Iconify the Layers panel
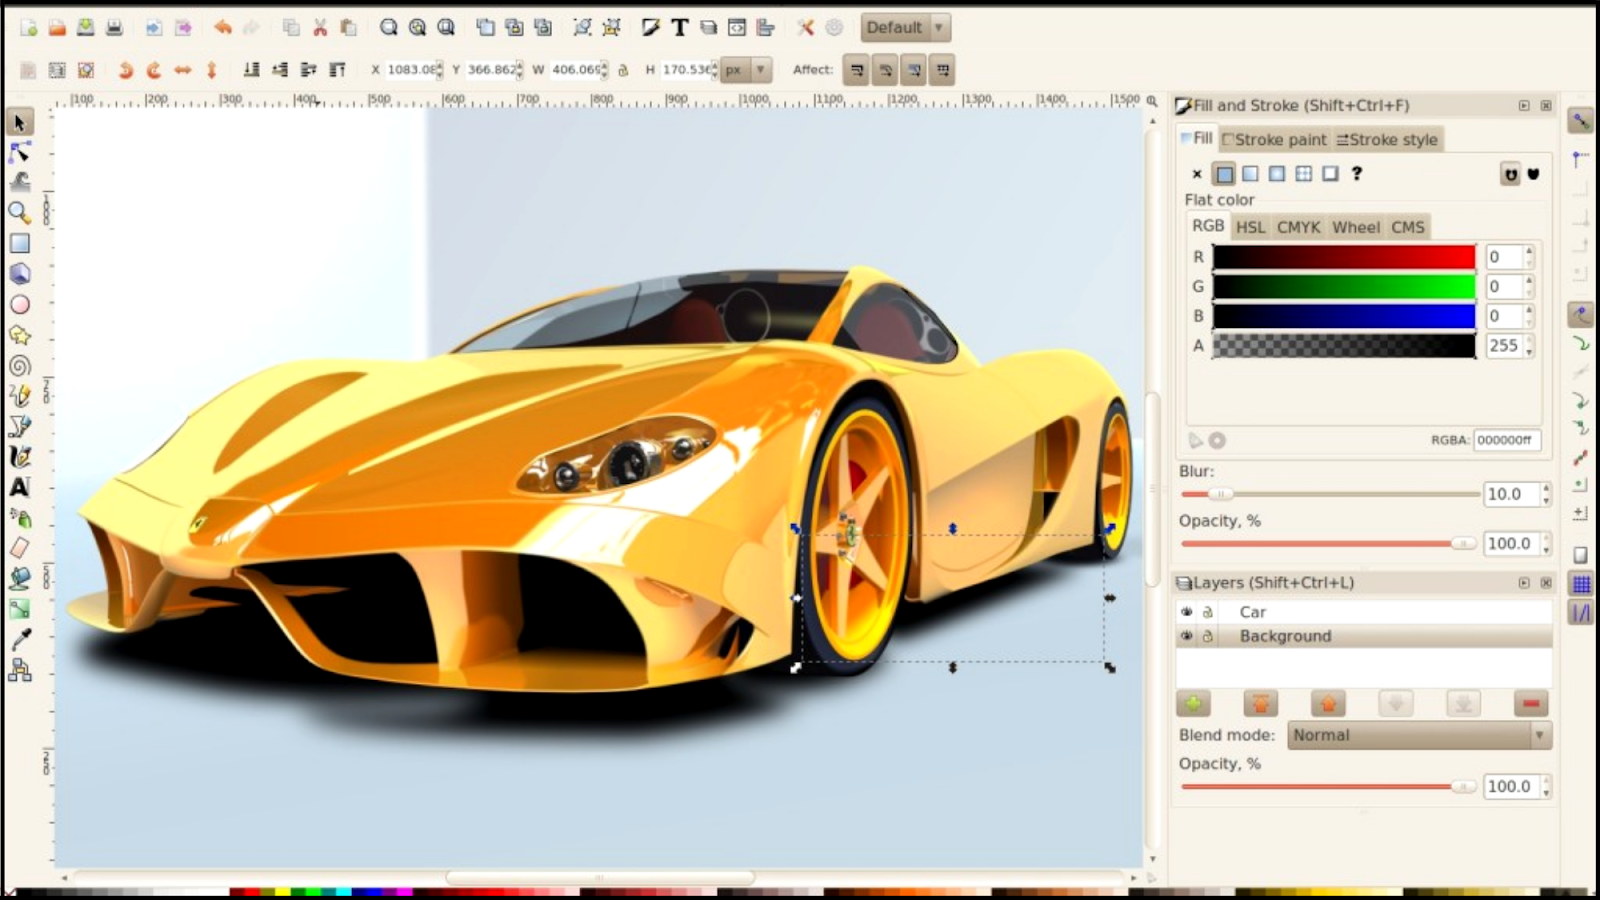The height and width of the screenshot is (900, 1600). 1524,583
